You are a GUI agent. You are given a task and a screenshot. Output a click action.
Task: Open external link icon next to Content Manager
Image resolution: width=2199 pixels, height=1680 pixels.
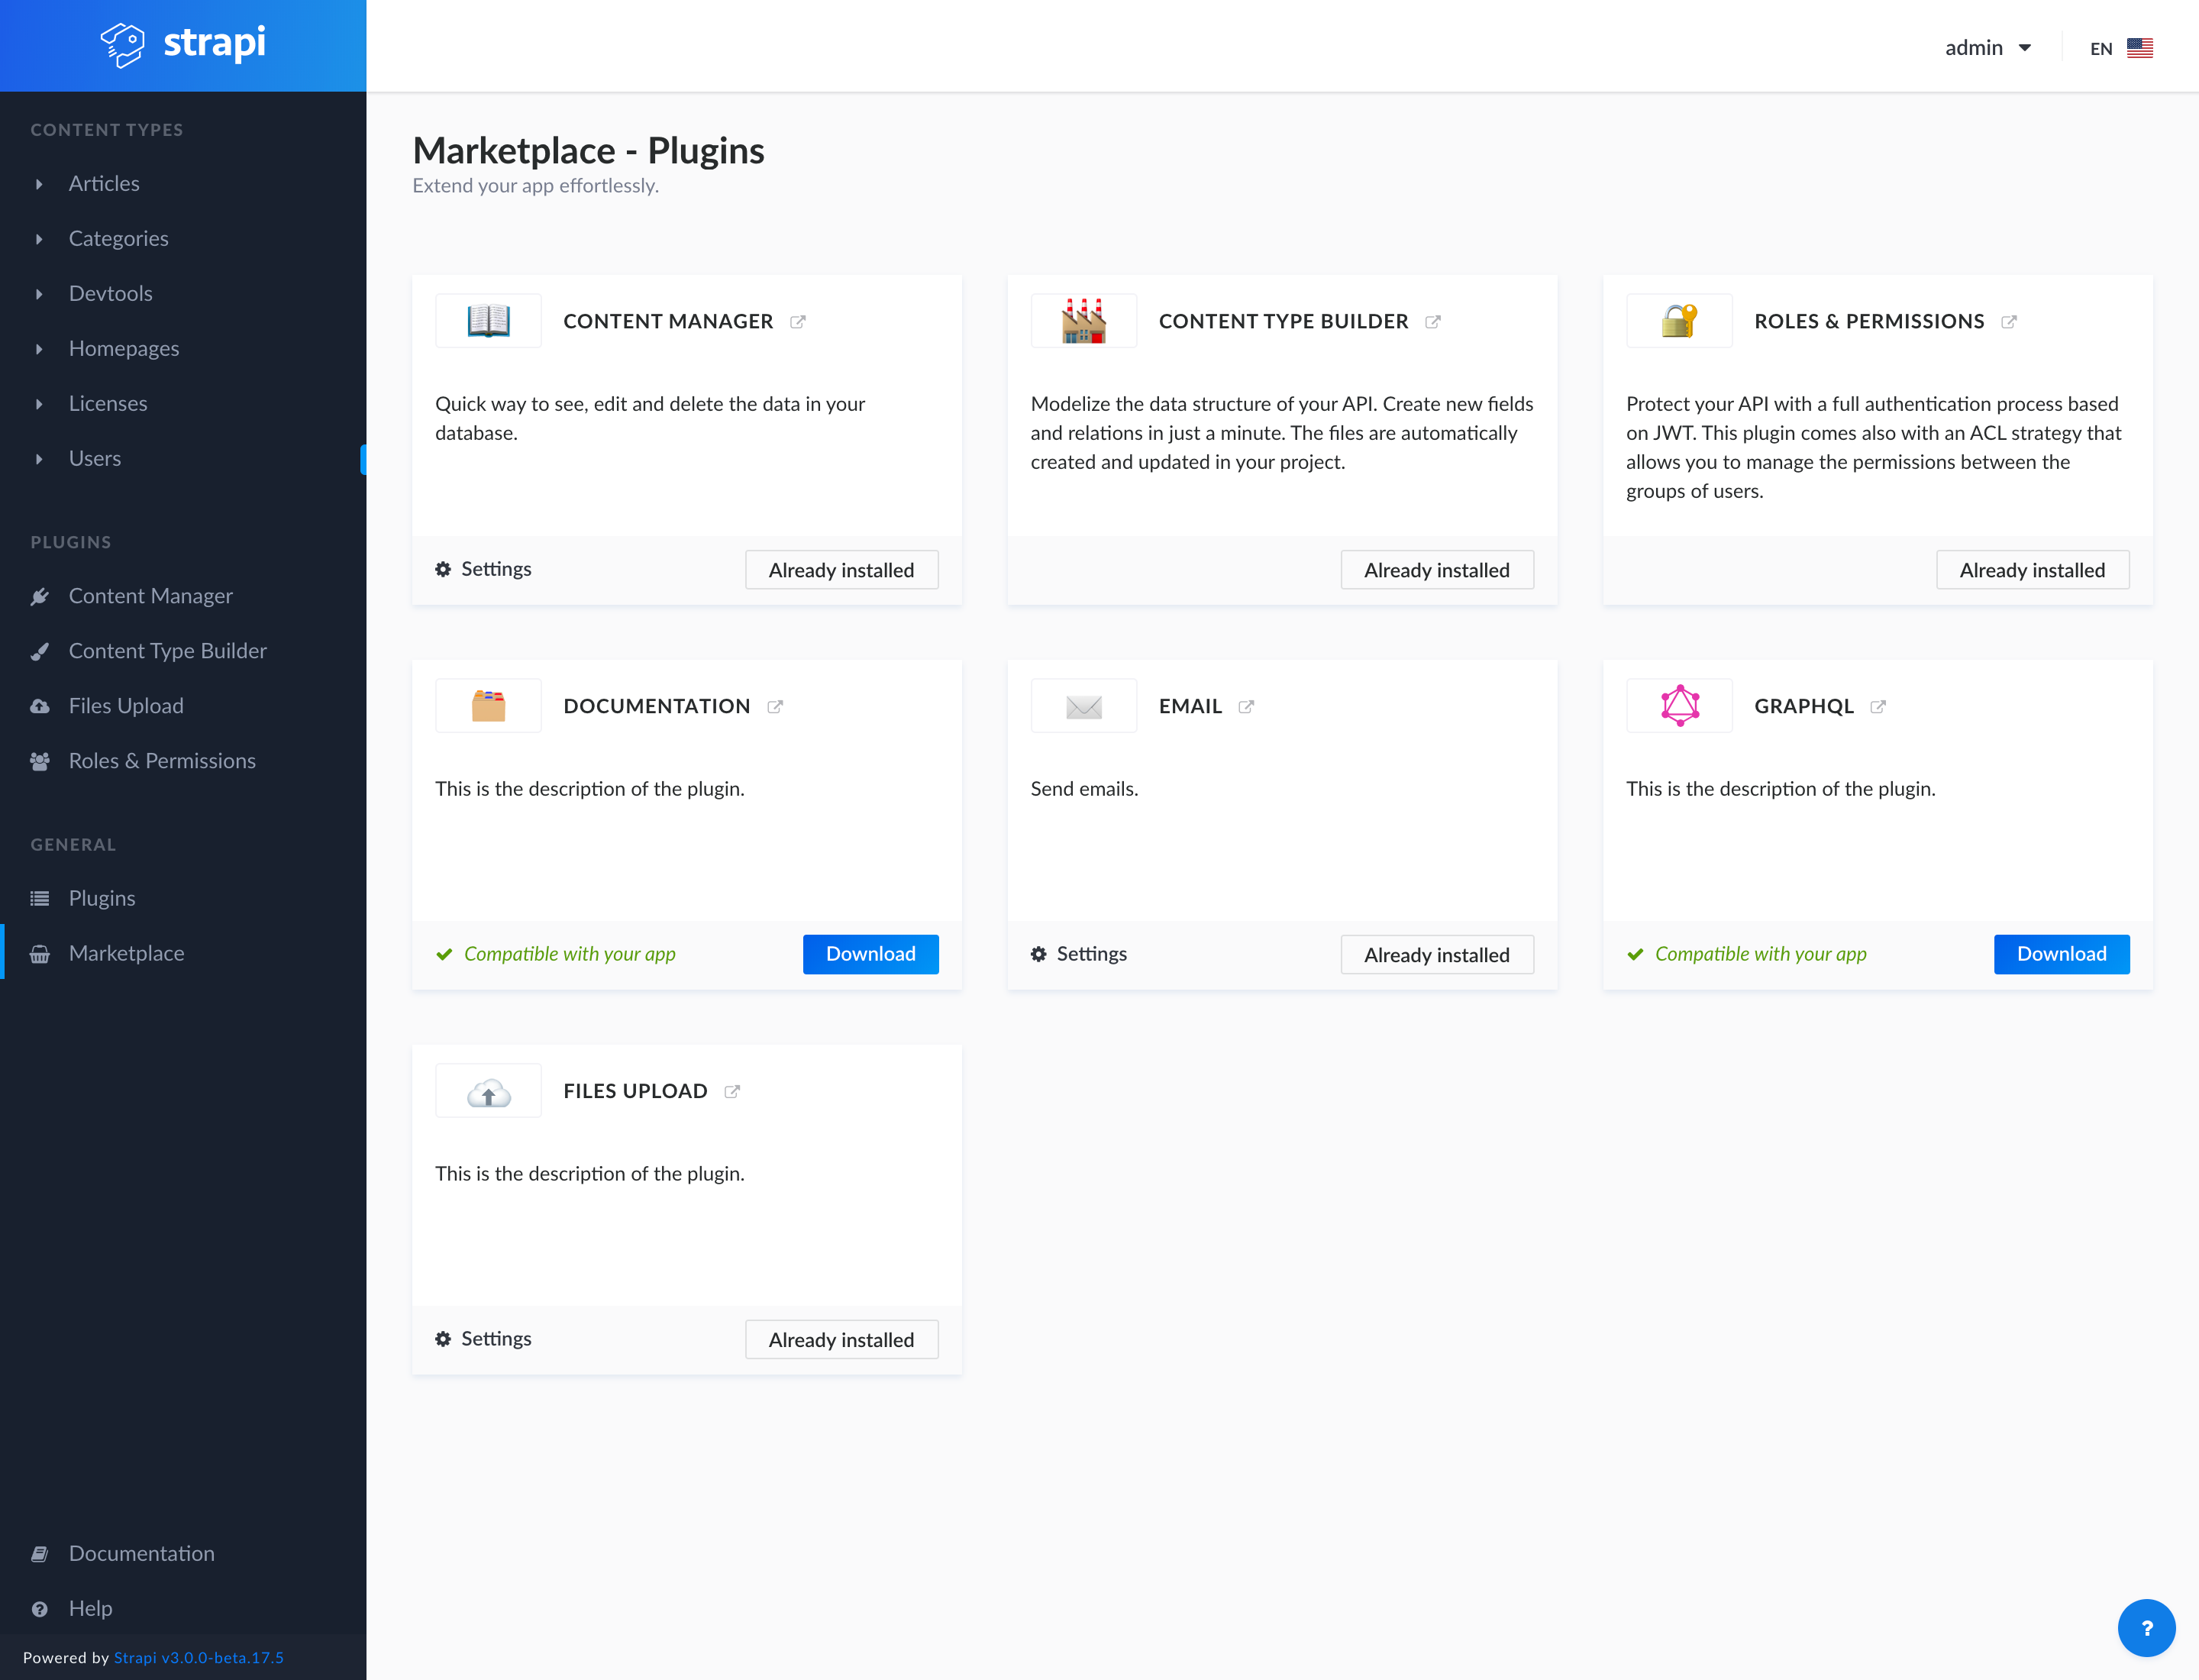coord(798,322)
